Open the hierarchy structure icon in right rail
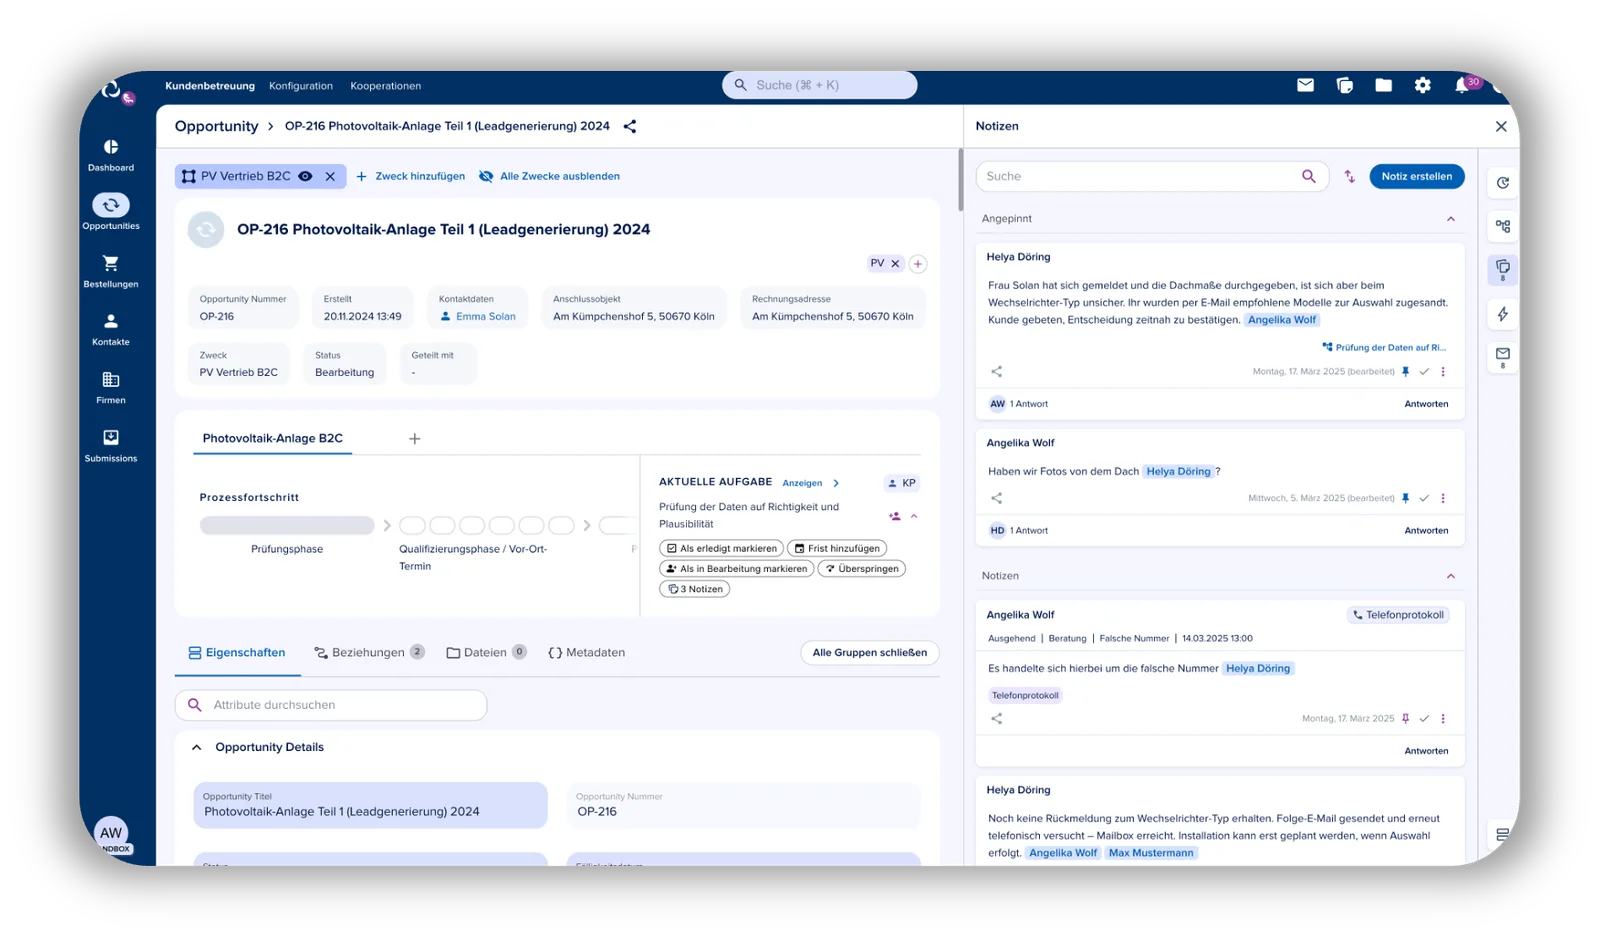 (1502, 226)
